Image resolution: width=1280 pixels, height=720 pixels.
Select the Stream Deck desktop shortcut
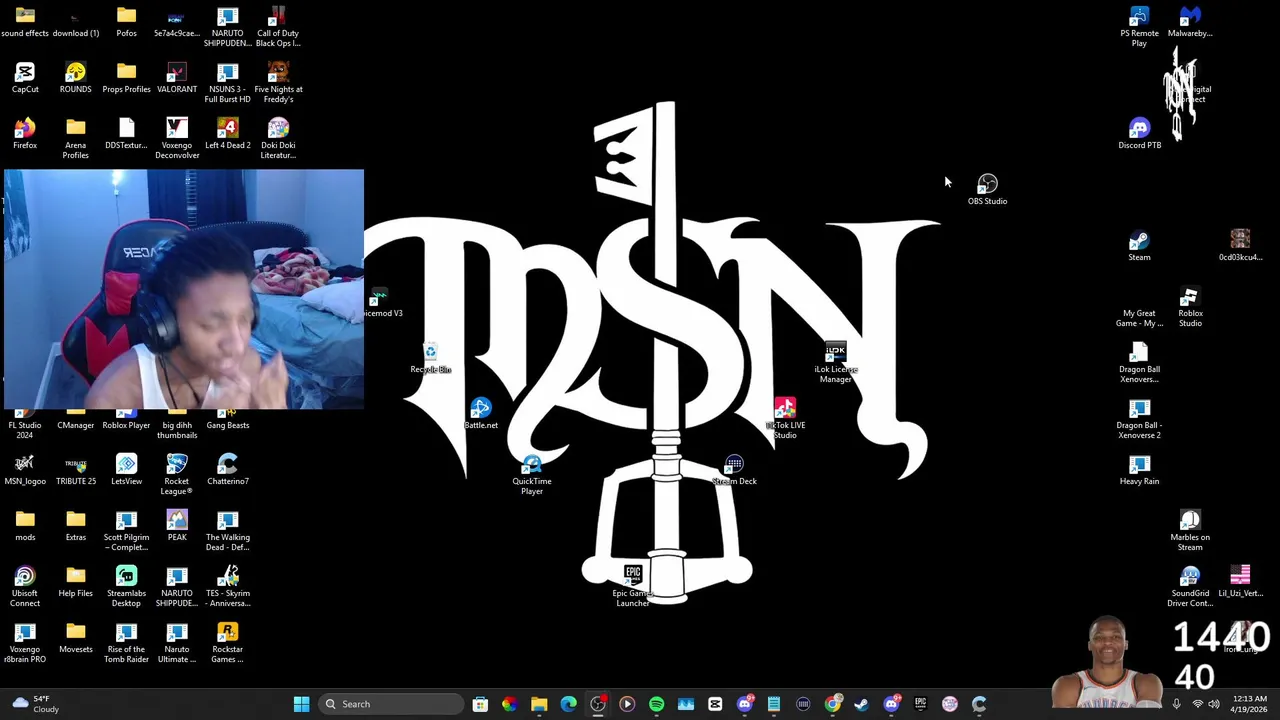point(734,469)
